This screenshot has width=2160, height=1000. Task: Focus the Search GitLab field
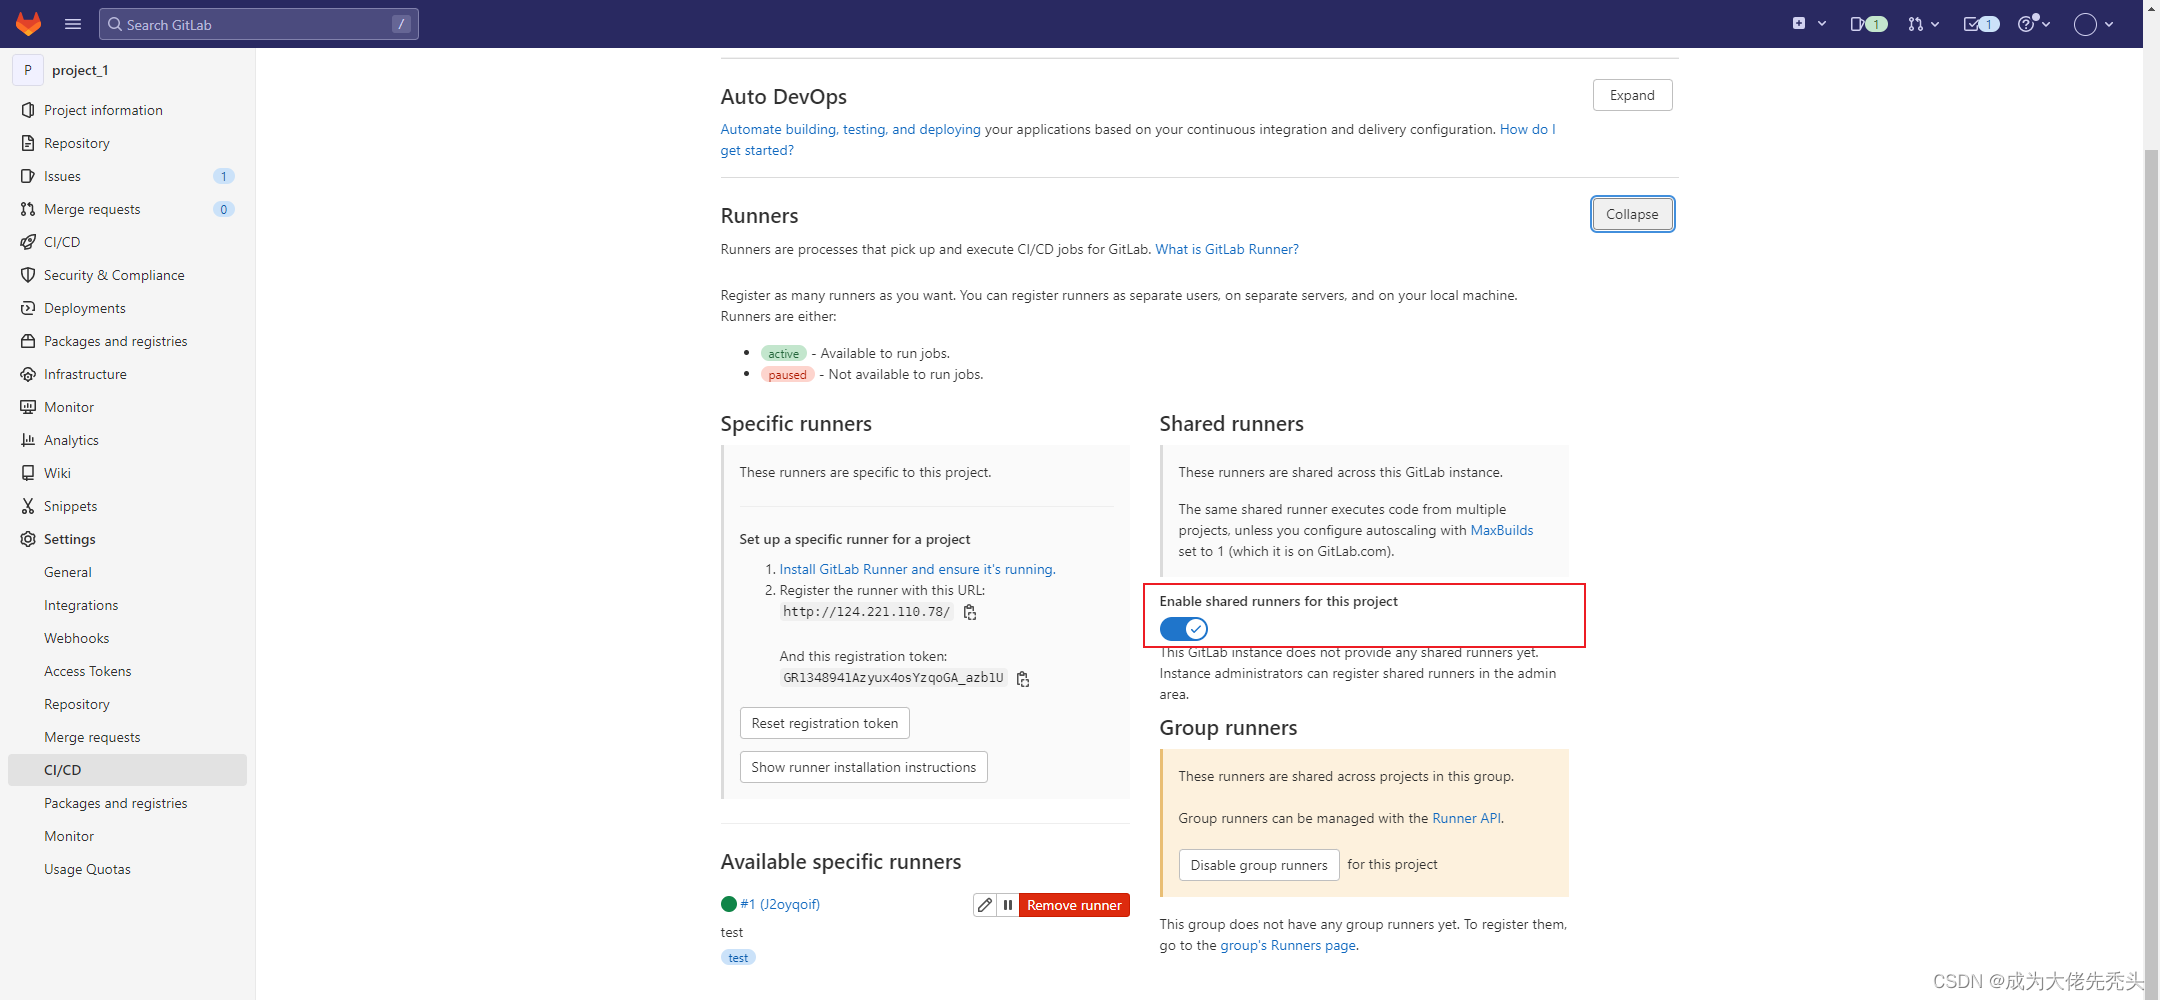click(x=259, y=24)
